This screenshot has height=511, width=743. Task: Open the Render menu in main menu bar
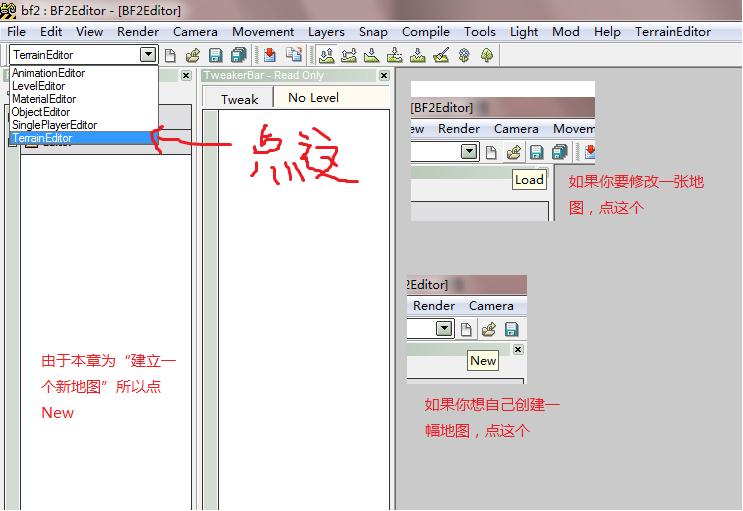[138, 32]
